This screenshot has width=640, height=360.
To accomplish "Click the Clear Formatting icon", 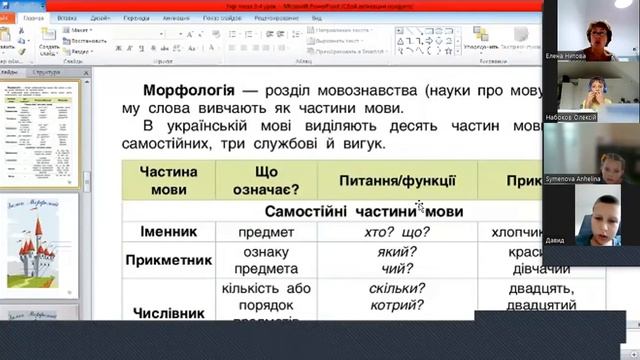I will (x=216, y=35).
